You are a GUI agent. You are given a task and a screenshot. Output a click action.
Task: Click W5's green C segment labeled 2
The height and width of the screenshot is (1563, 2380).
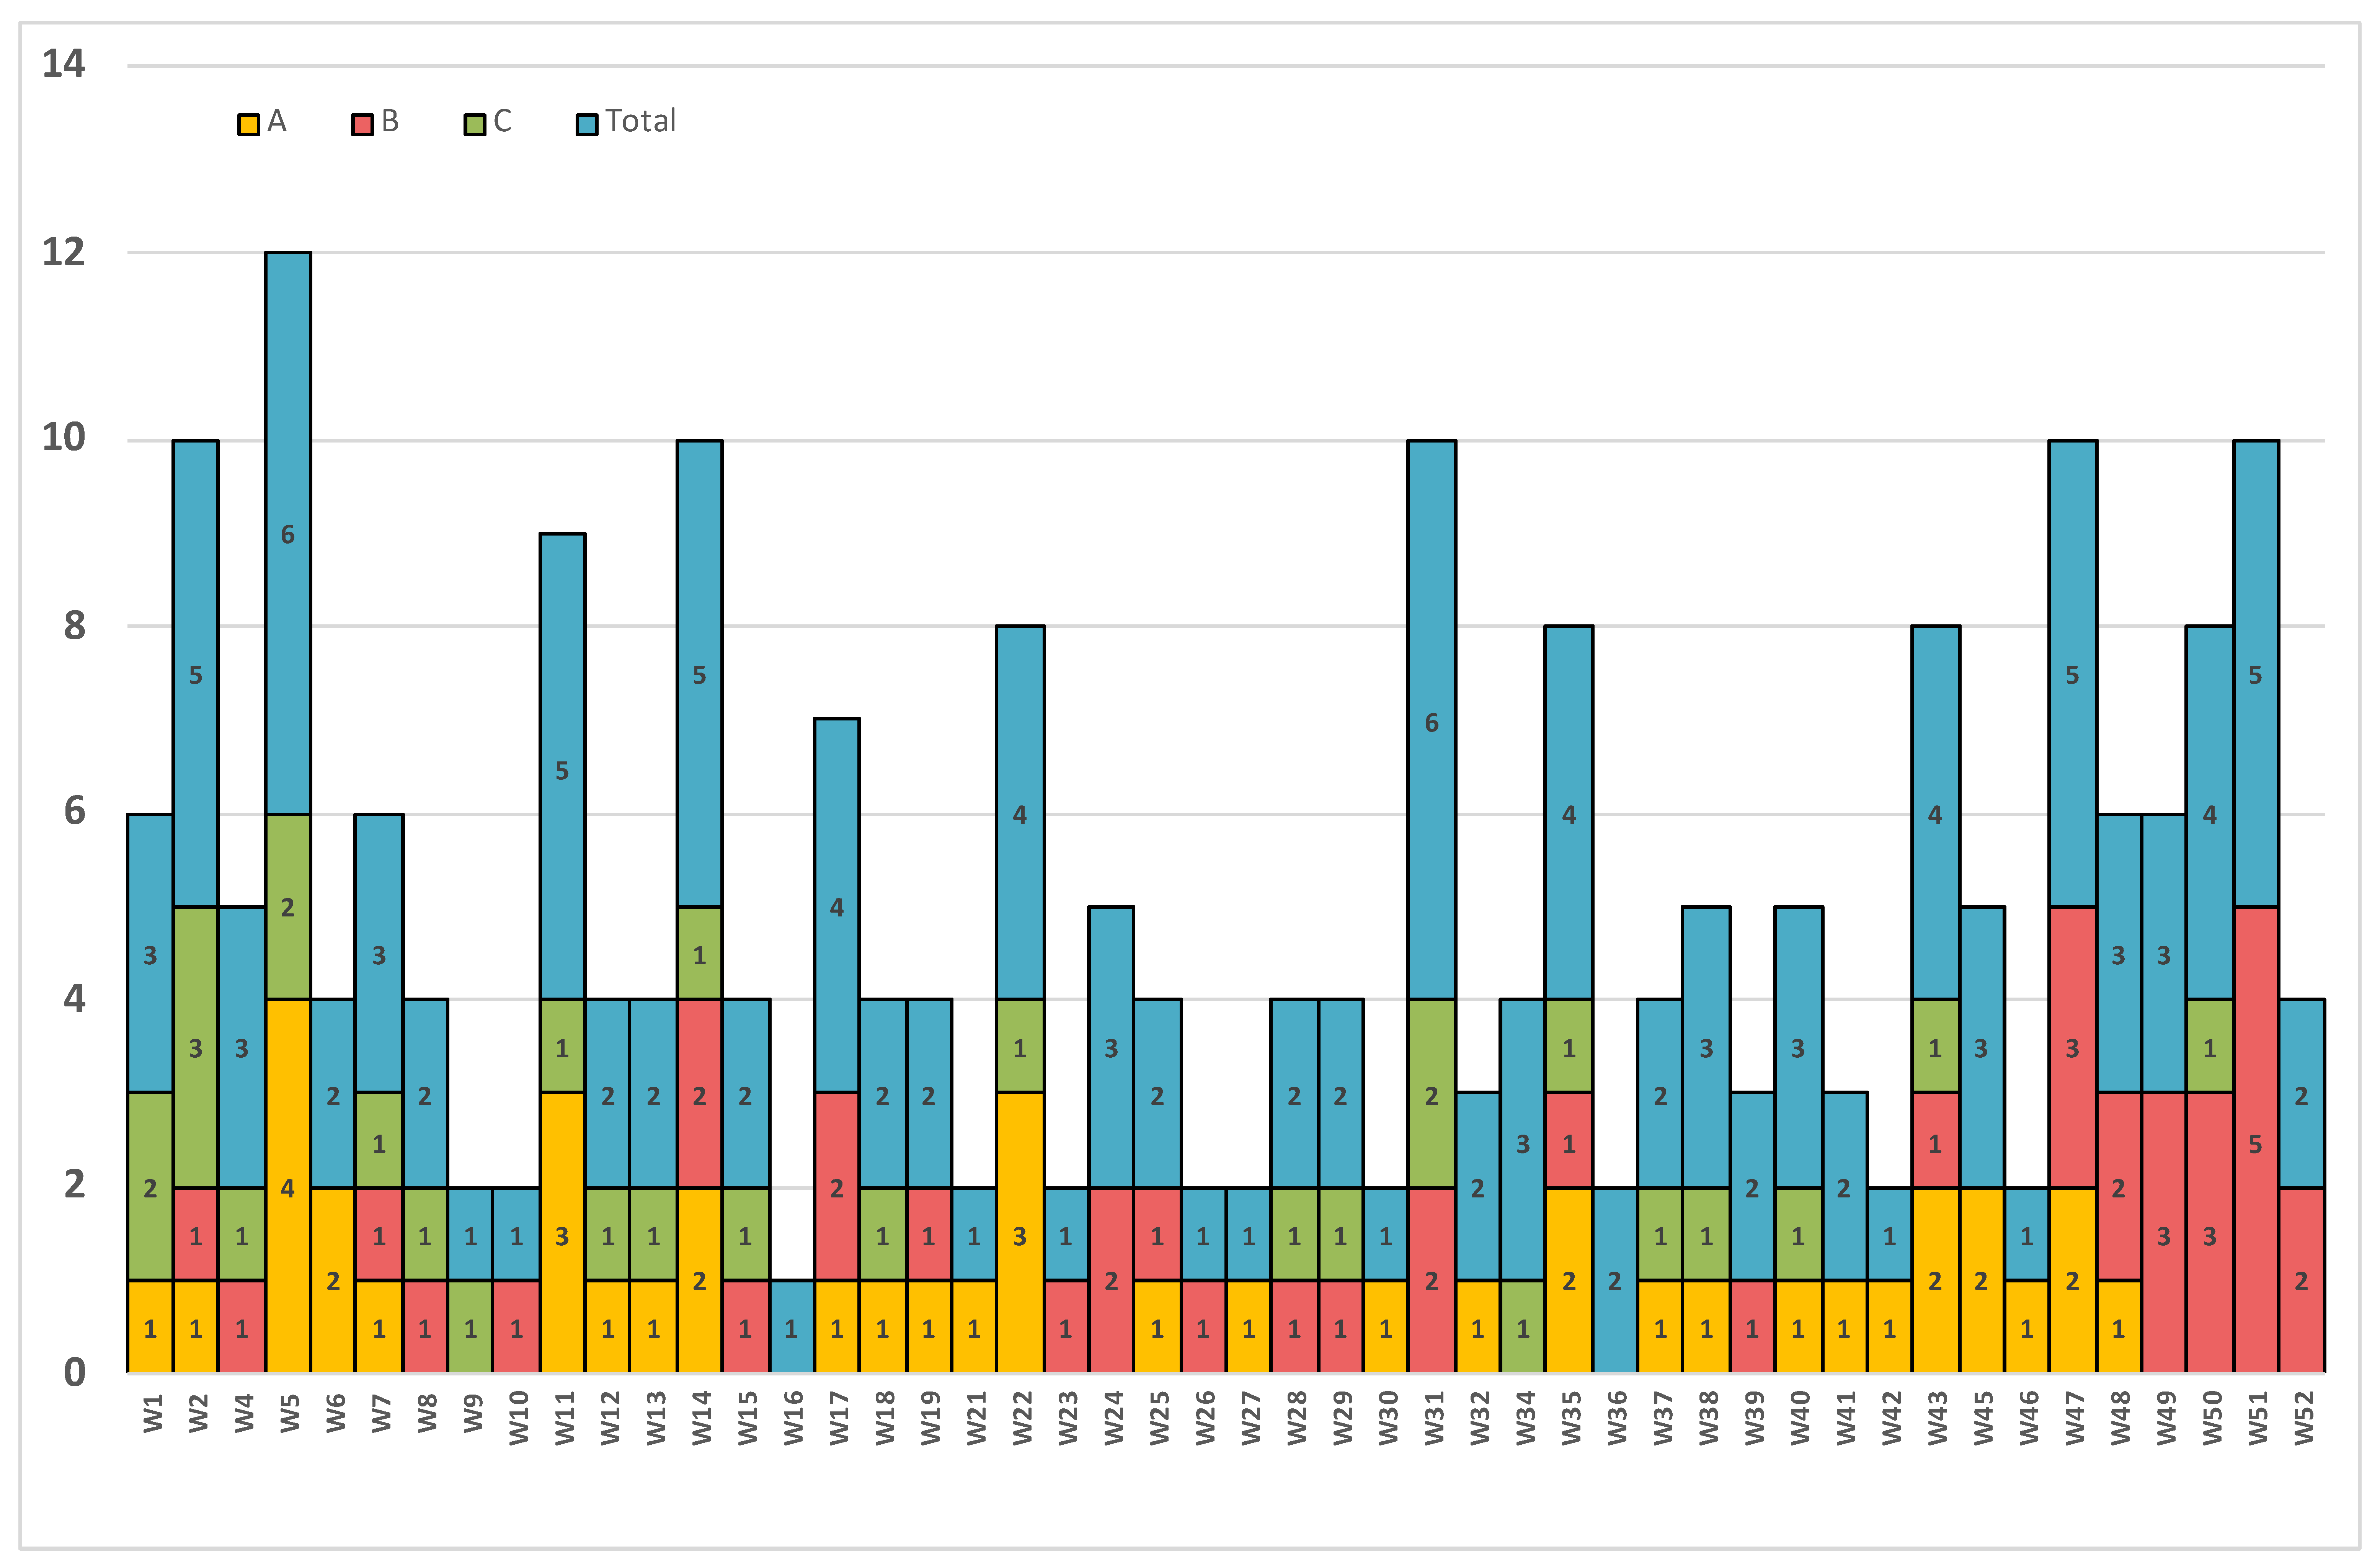point(288,907)
